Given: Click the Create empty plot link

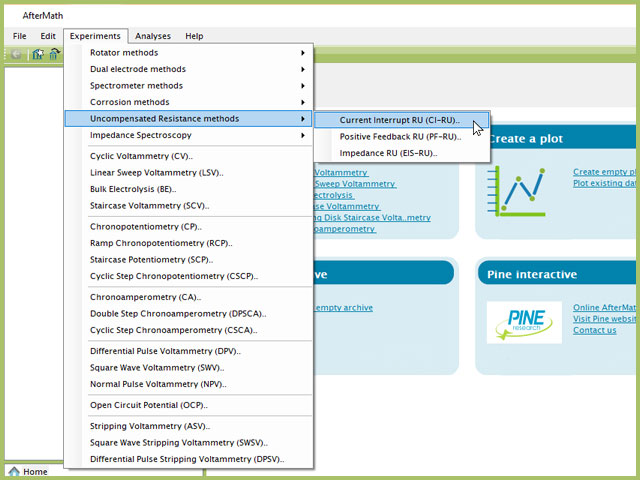Looking at the screenshot, I should point(604,172).
